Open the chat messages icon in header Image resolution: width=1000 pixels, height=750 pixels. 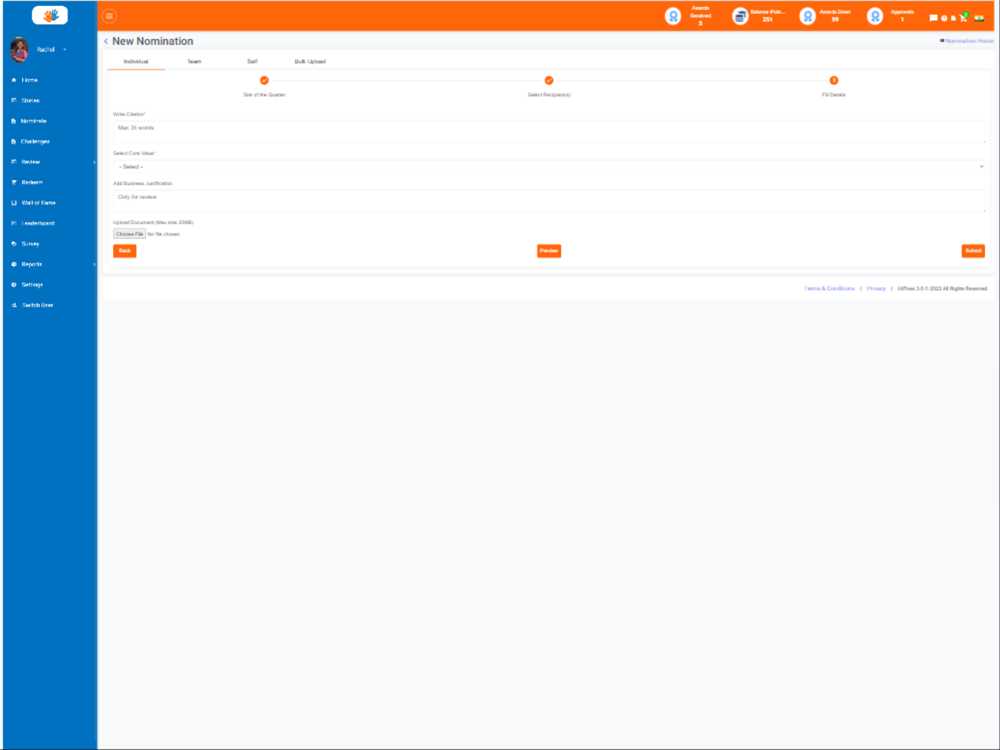point(933,18)
